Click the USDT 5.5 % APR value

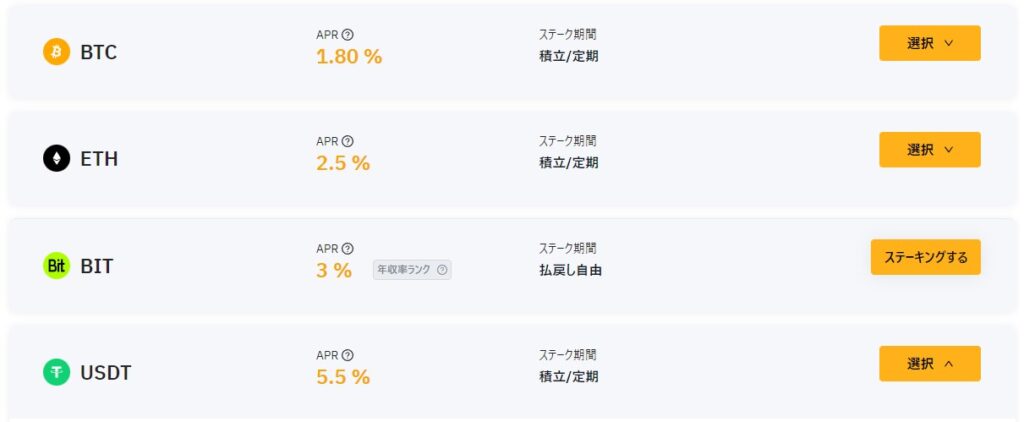343,377
